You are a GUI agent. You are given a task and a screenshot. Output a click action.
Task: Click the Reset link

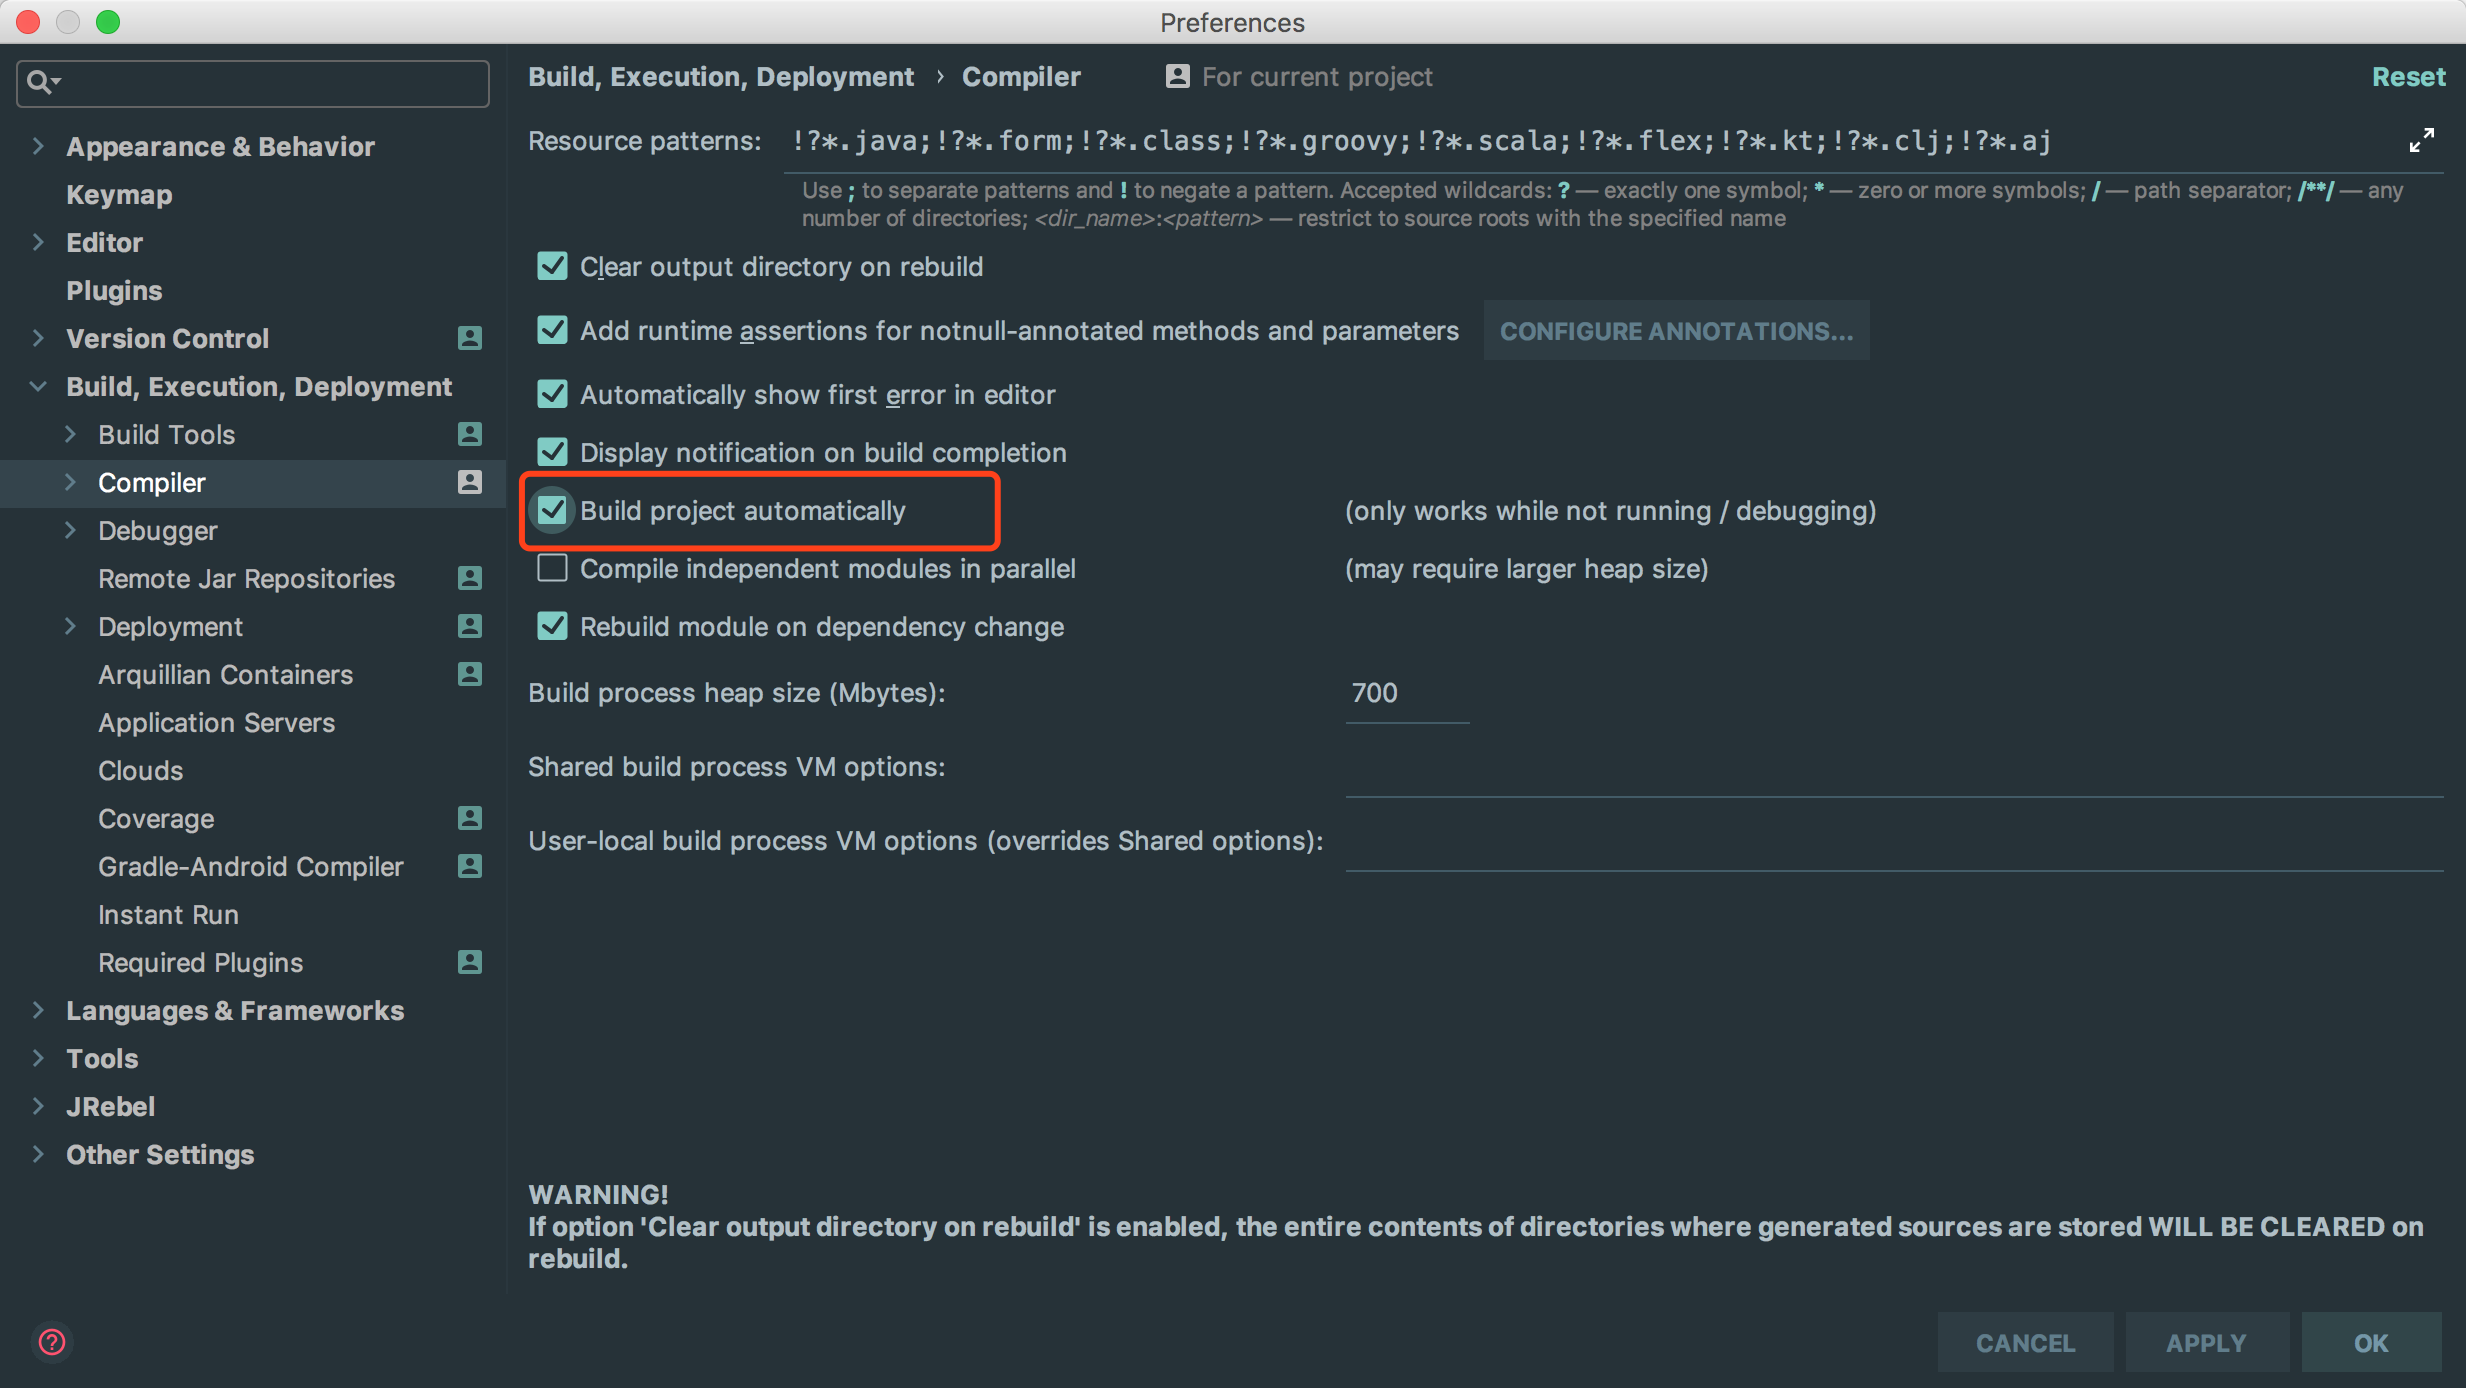coord(2407,77)
